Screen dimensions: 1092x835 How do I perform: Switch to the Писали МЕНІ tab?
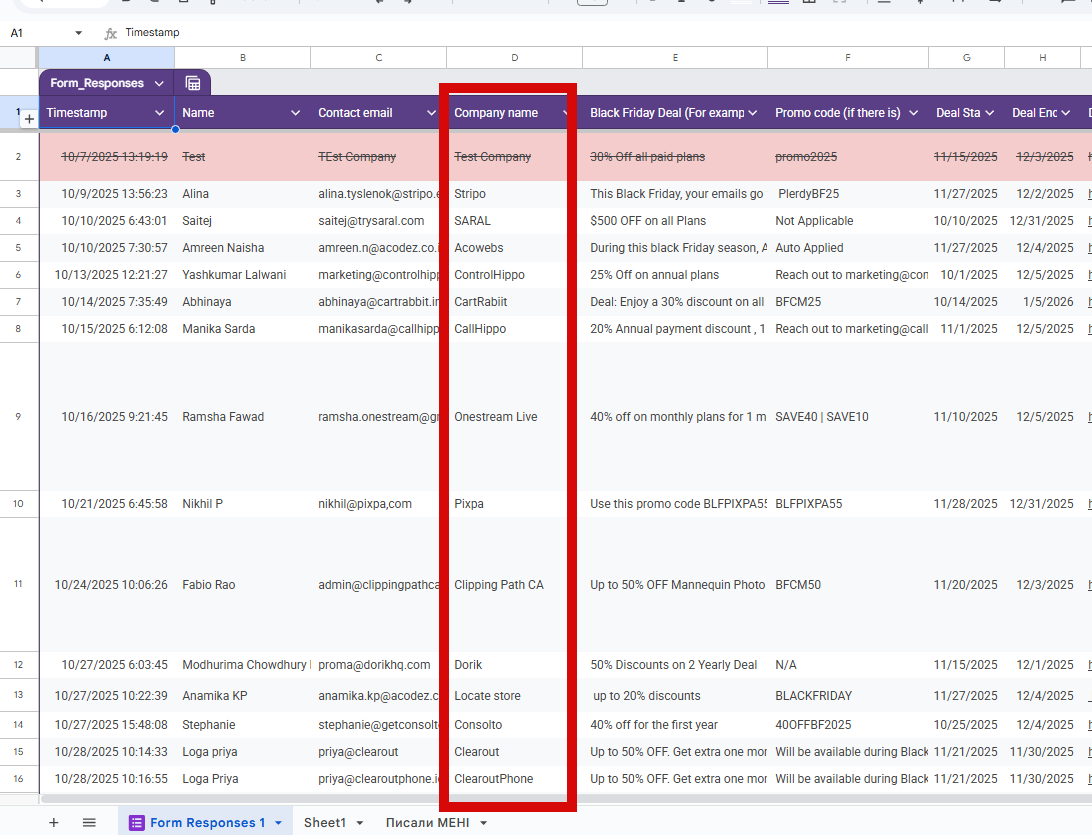coord(428,822)
